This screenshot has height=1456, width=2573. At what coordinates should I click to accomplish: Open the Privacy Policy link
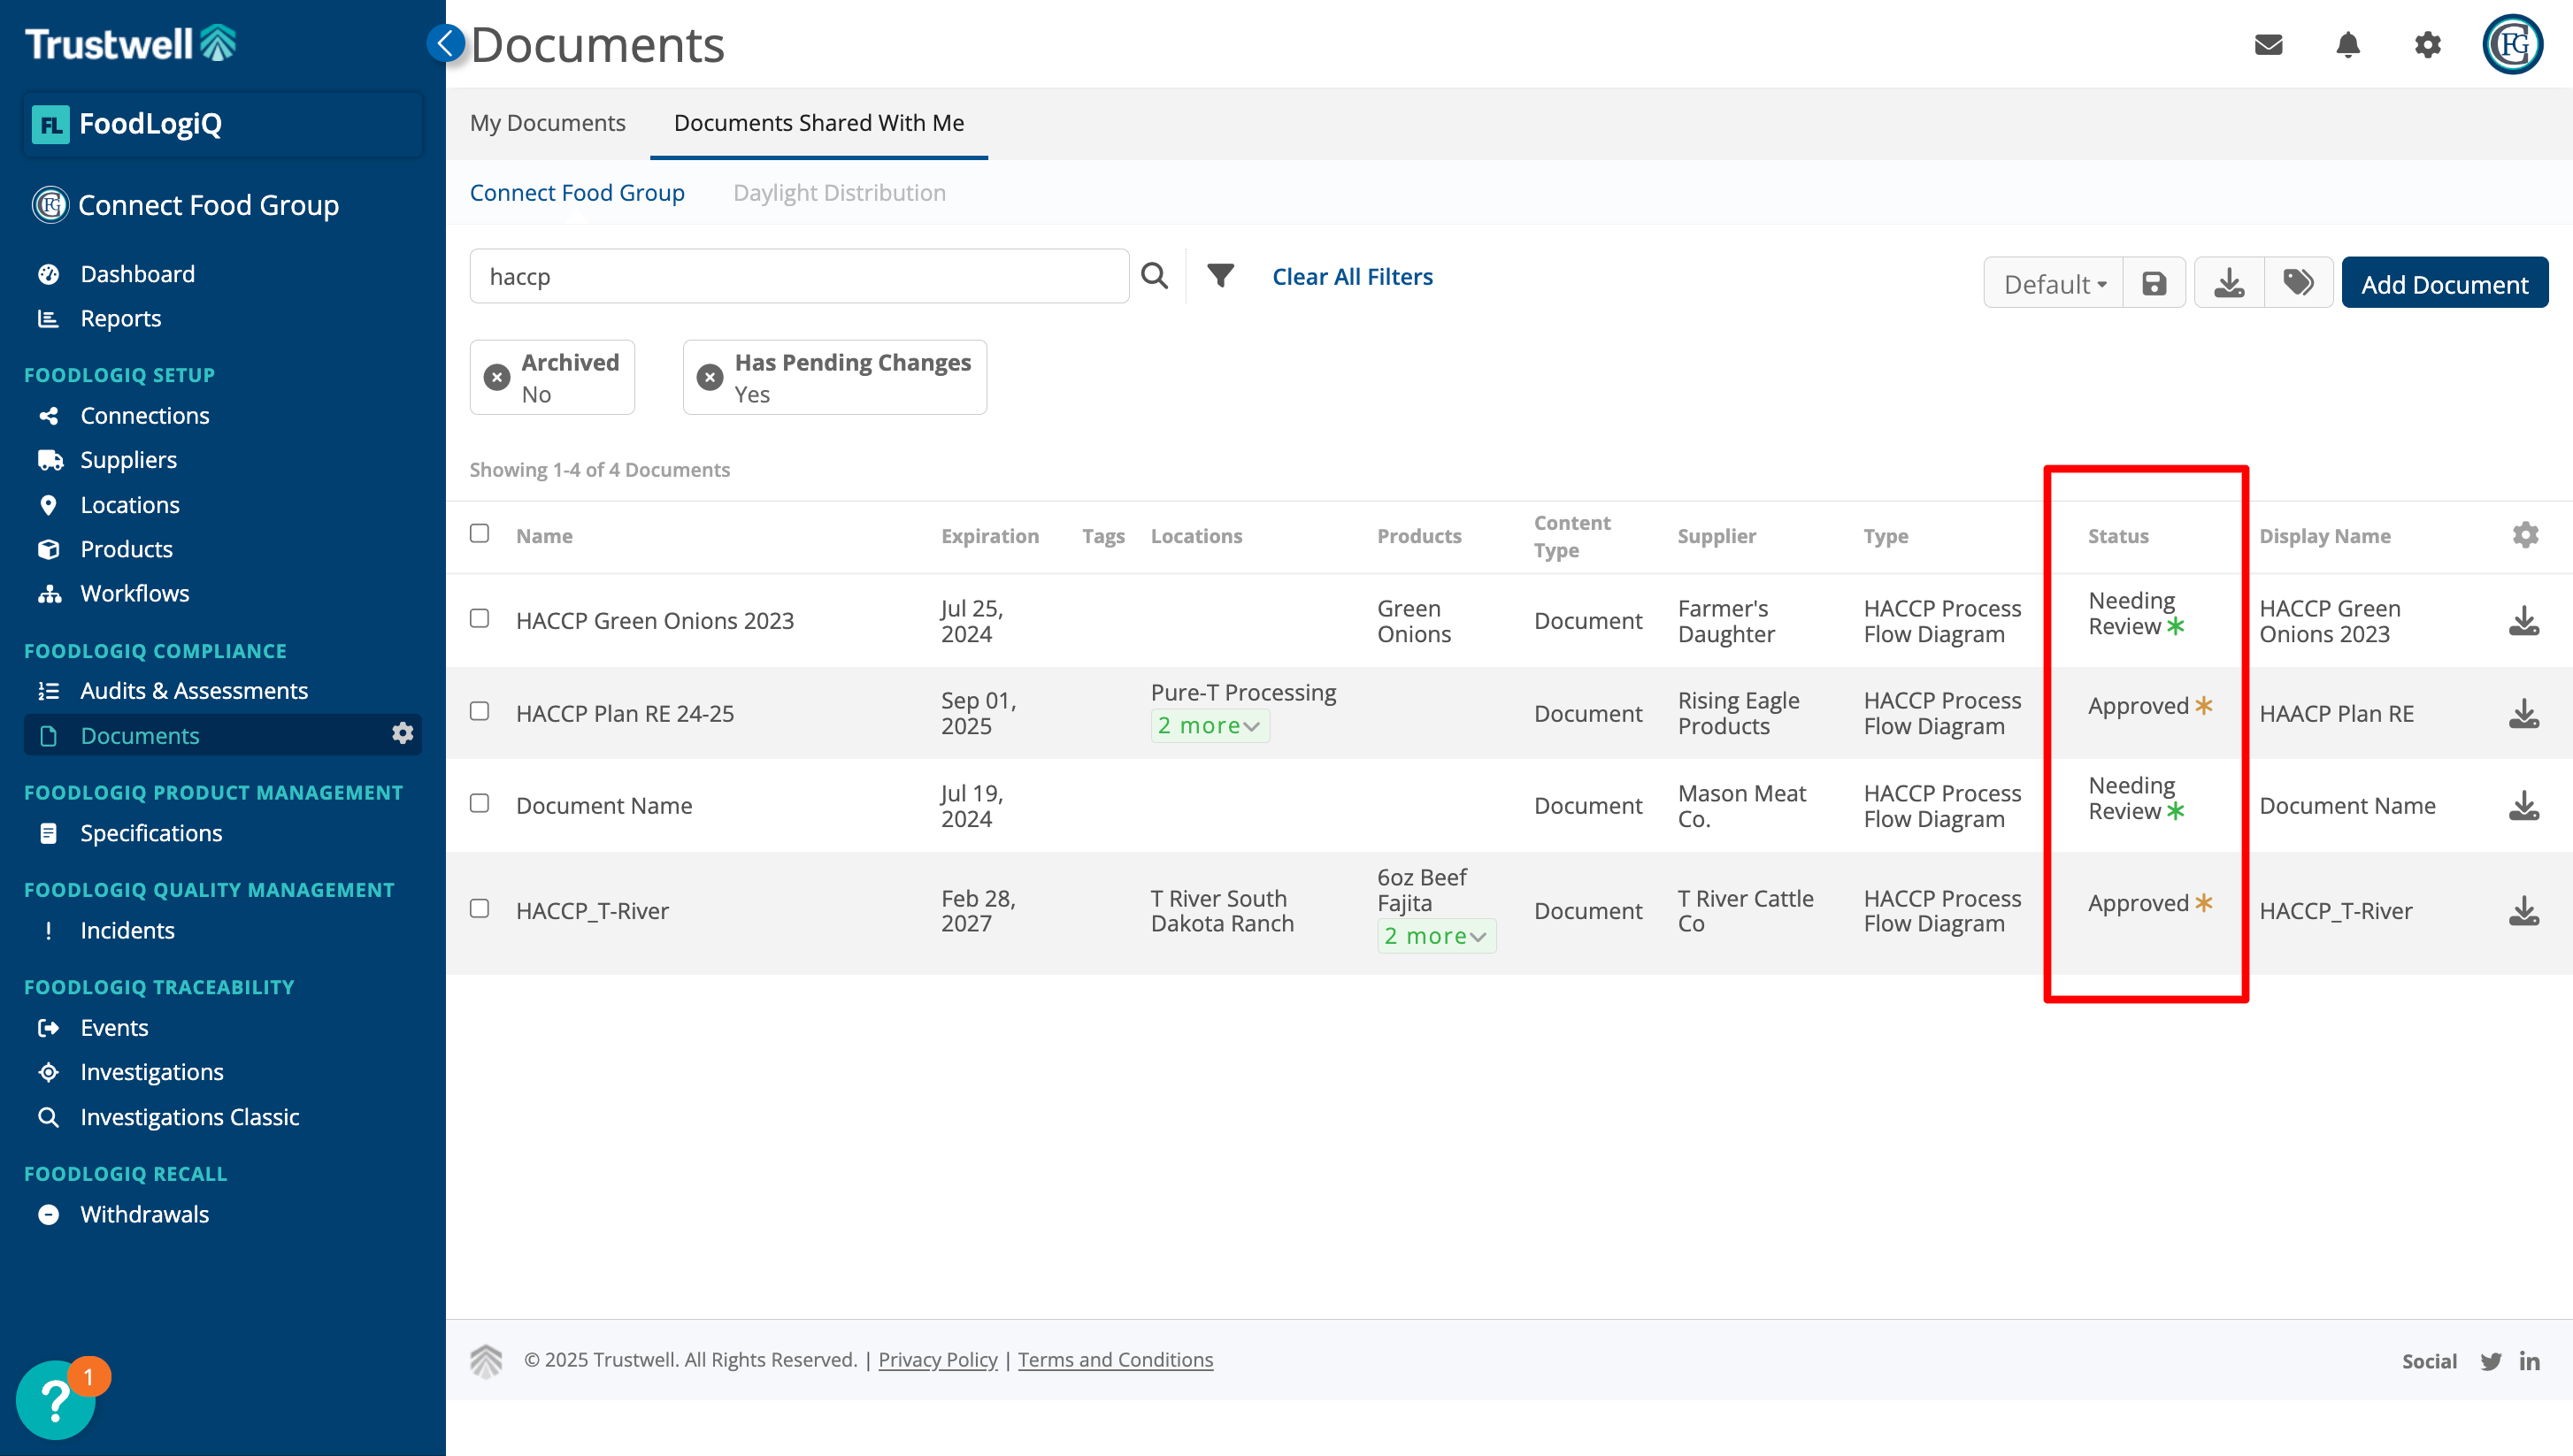[937, 1360]
